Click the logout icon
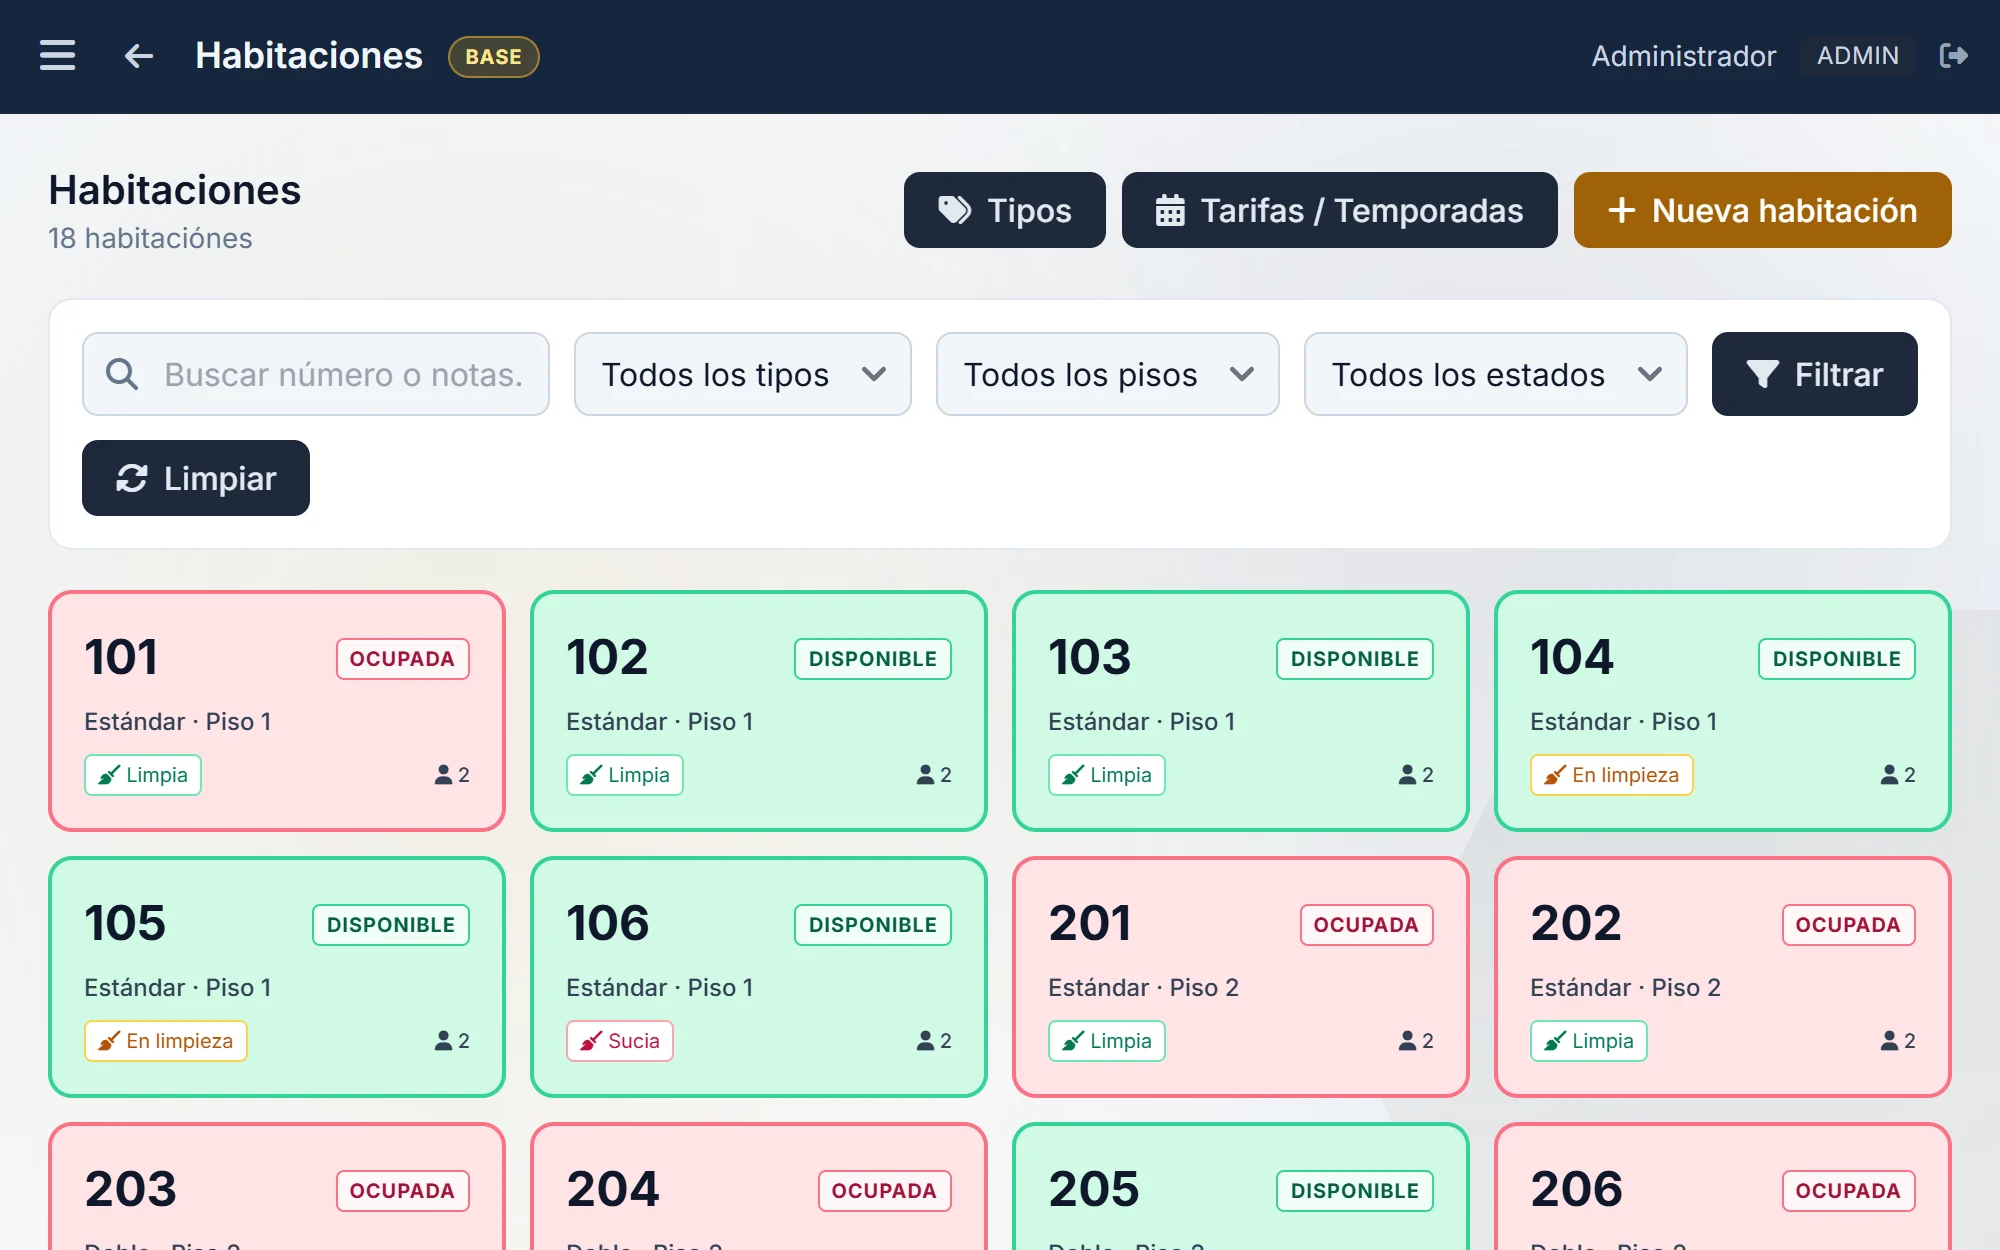This screenshot has height=1250, width=2000. coord(1953,55)
